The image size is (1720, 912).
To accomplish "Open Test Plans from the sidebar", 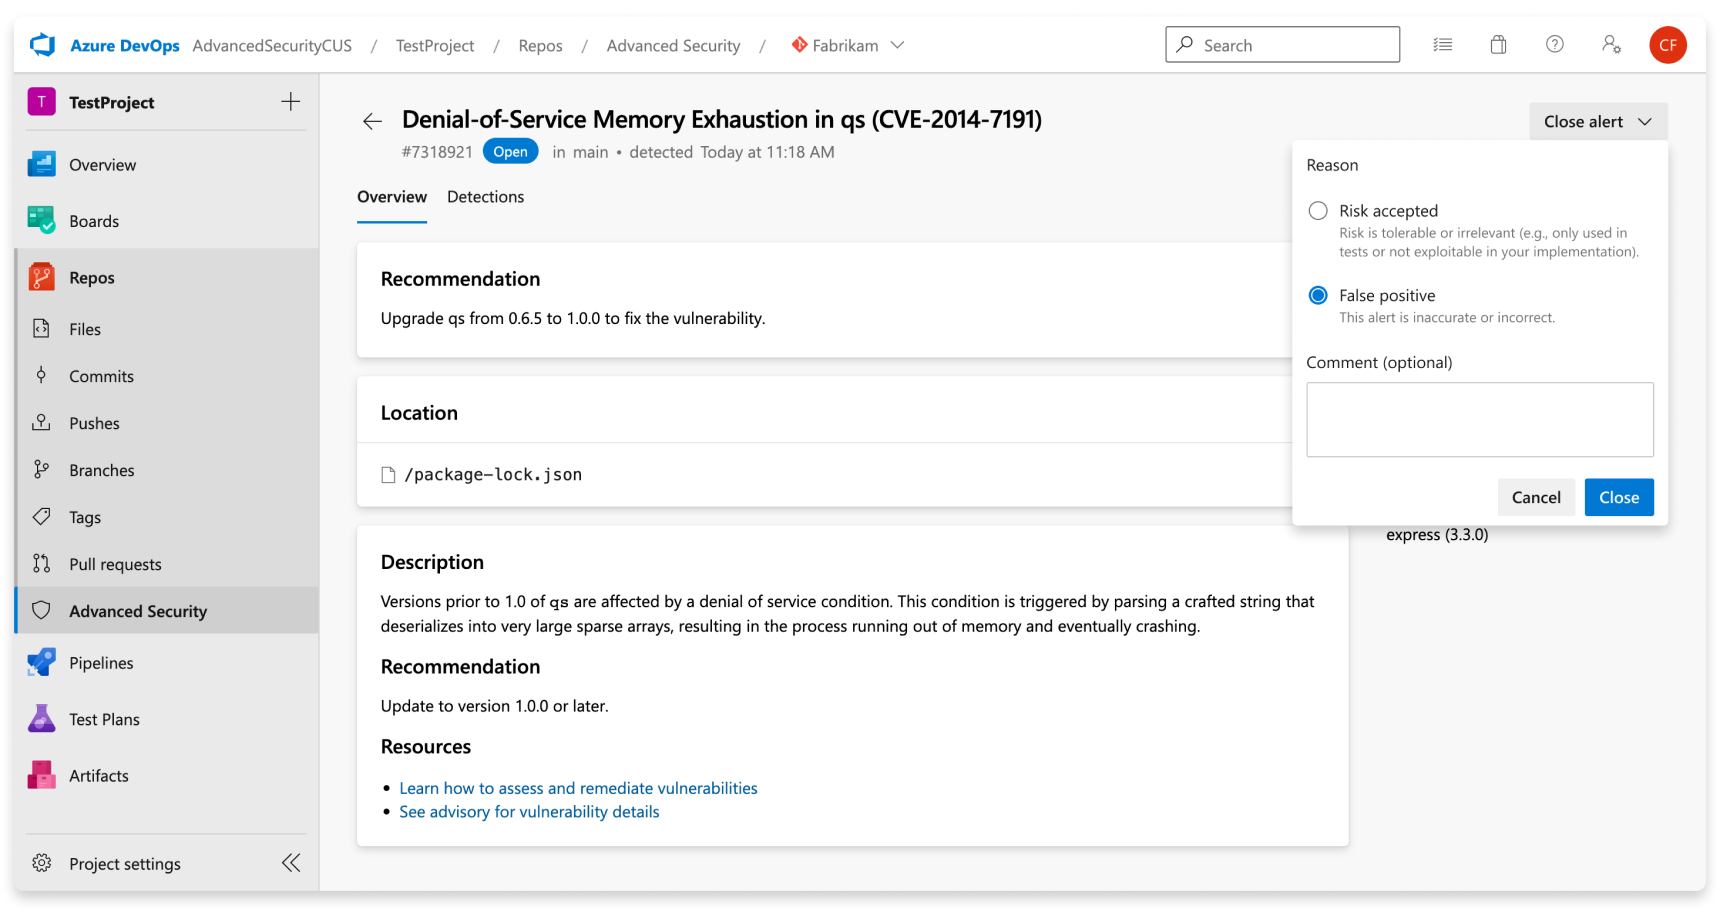I will click(103, 719).
